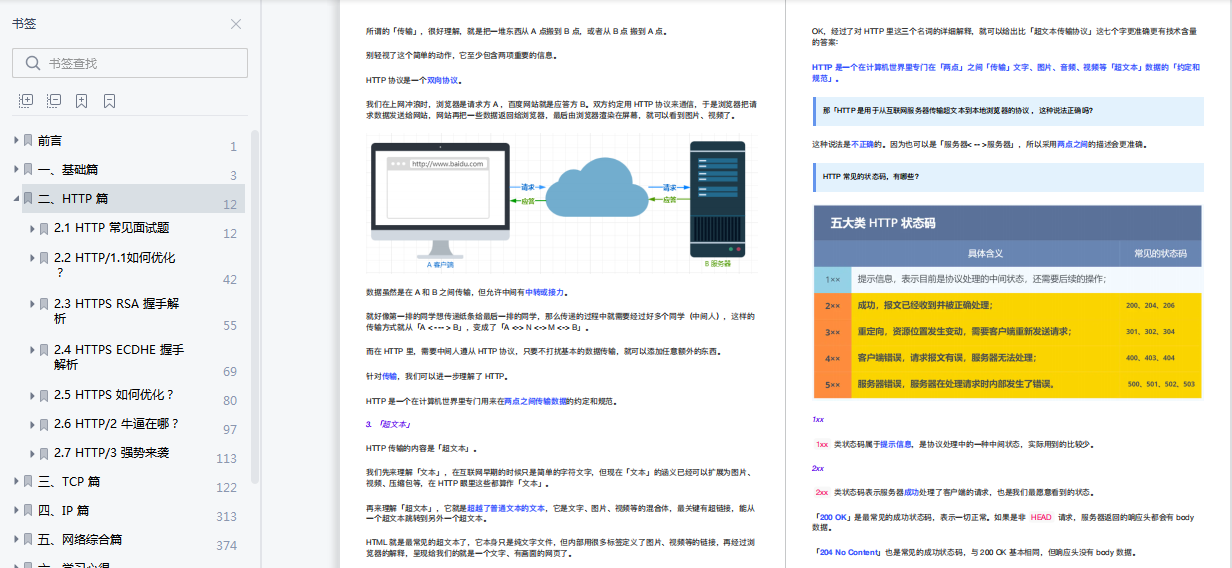Collapse the 二、HTTP 篇 bookmark arrow
The height and width of the screenshot is (568, 1232).
tap(16, 199)
